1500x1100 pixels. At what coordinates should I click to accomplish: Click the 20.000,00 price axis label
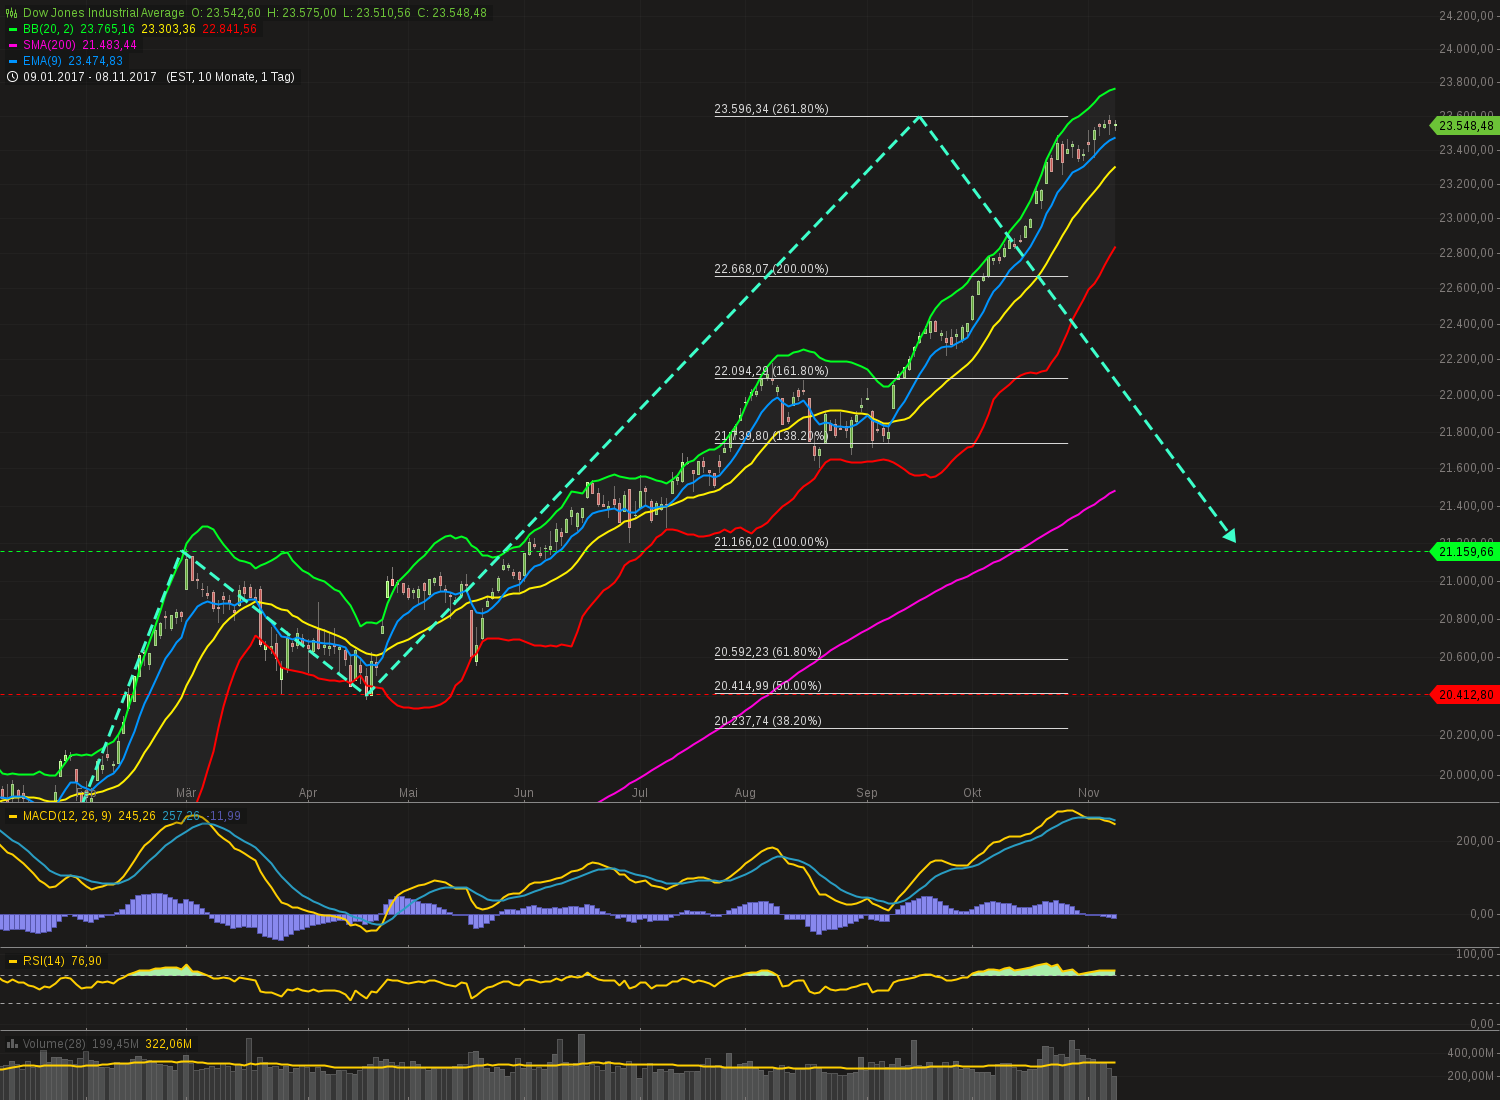[1466, 775]
